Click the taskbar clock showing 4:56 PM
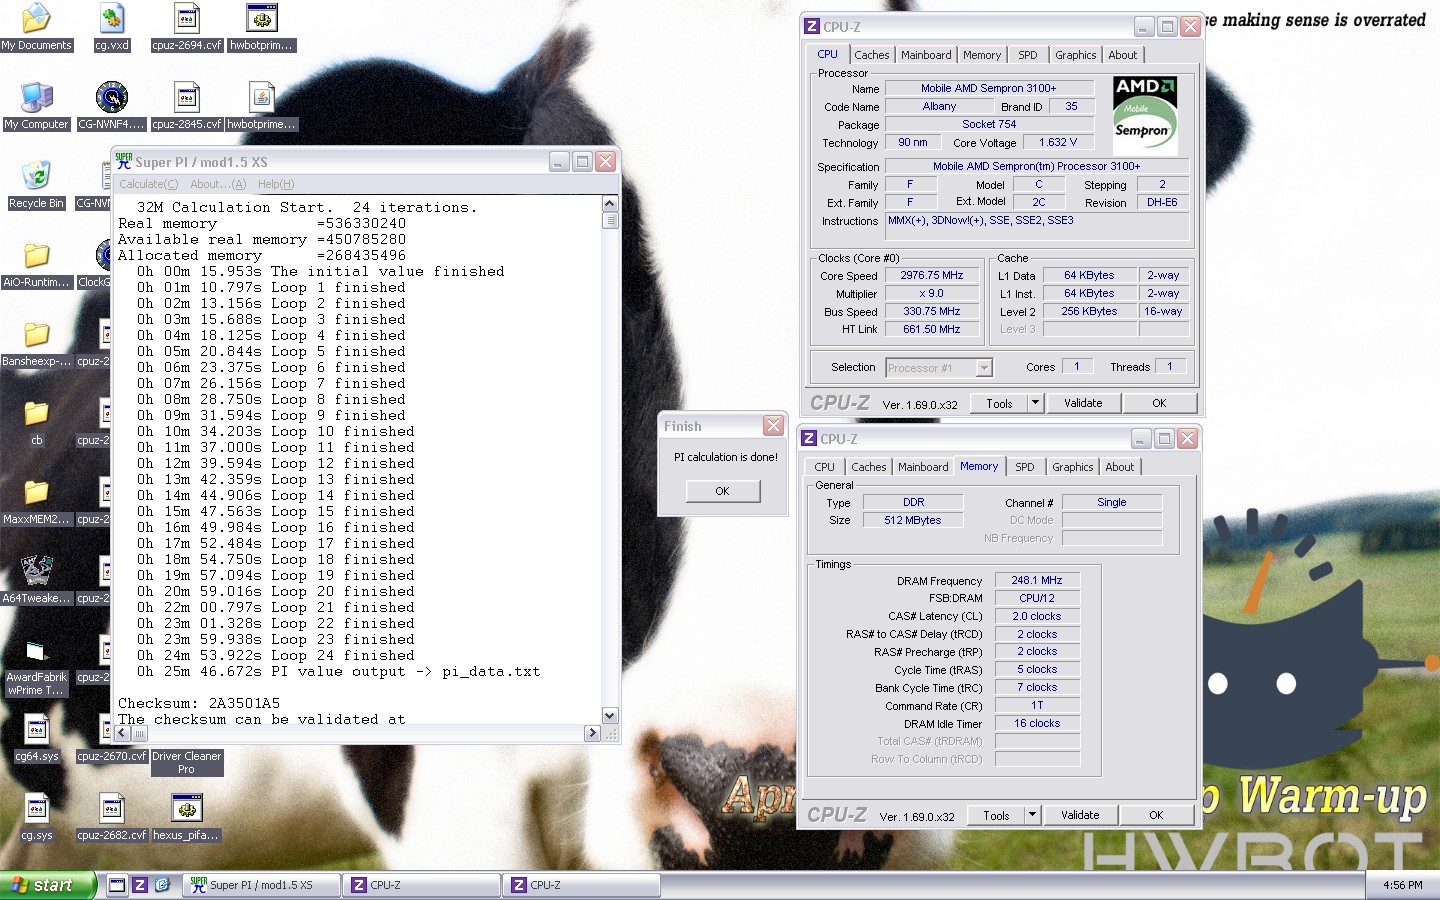 tap(1402, 885)
